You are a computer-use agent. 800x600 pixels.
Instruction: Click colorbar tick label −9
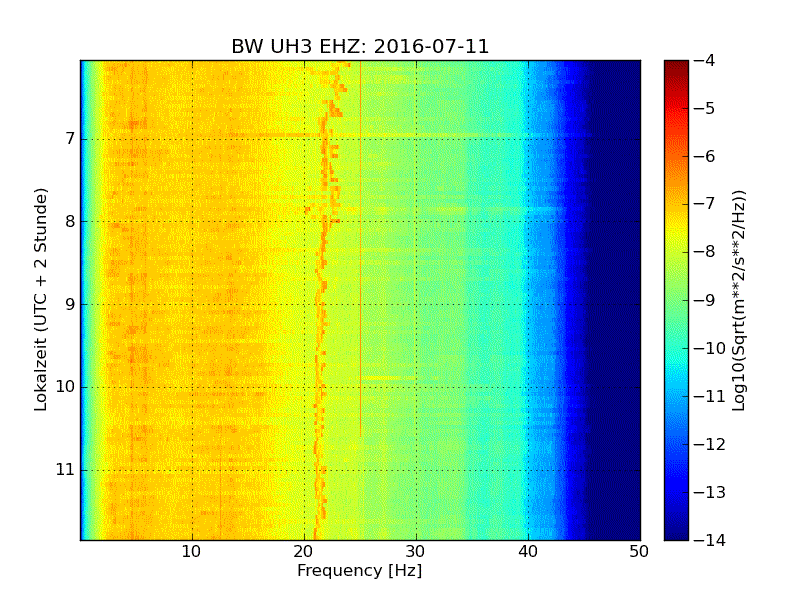(x=704, y=300)
